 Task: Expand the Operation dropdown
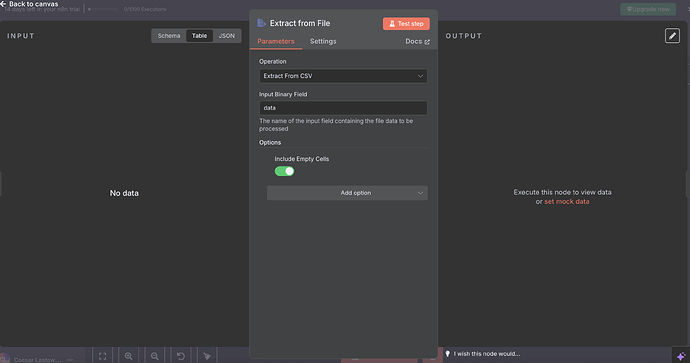pos(343,76)
